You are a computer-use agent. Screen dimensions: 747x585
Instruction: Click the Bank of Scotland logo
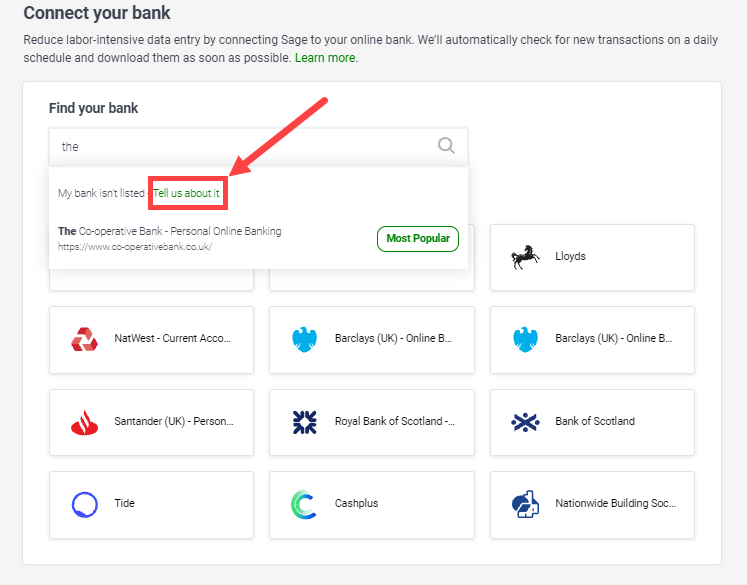coord(525,422)
